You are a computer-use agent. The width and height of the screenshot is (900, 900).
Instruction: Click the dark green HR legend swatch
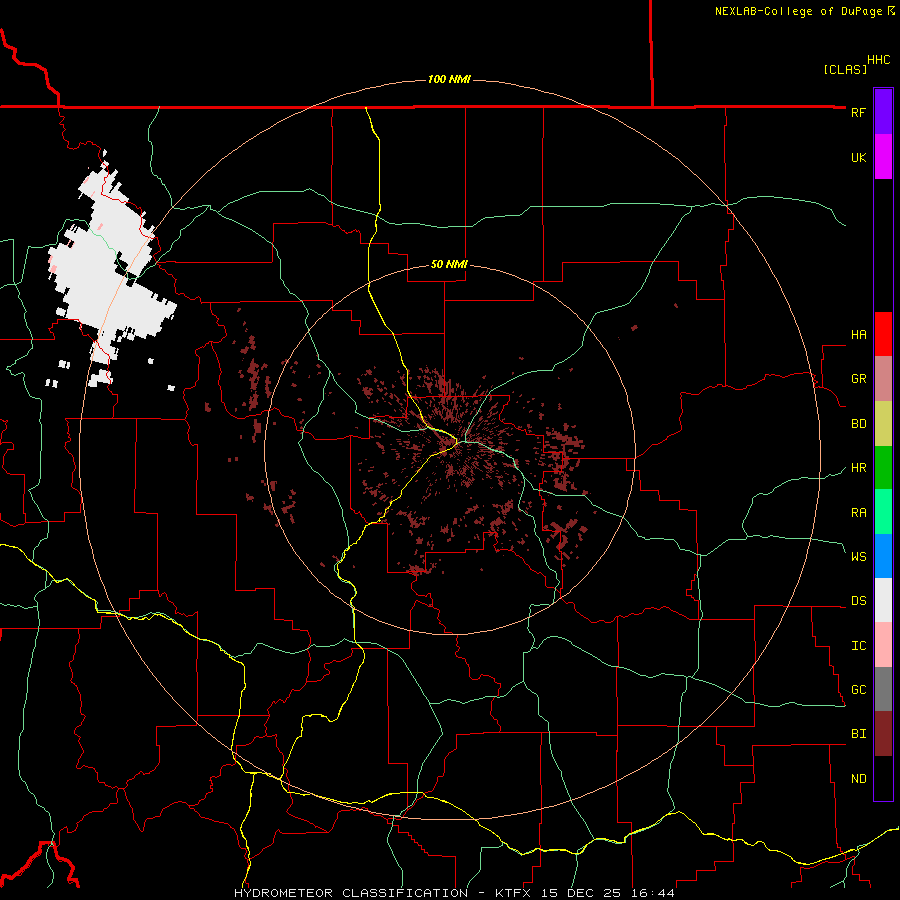883,468
